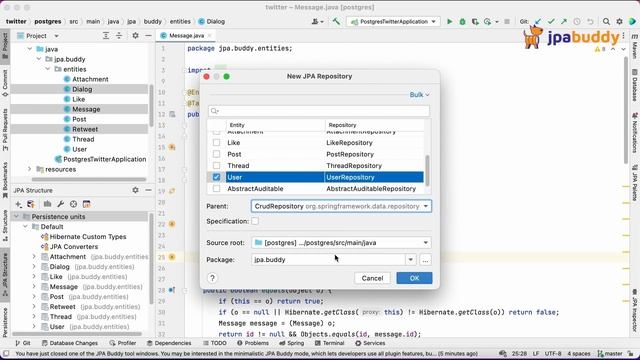Open wrench settings in JPA Structure toolbar

pos(60,204)
